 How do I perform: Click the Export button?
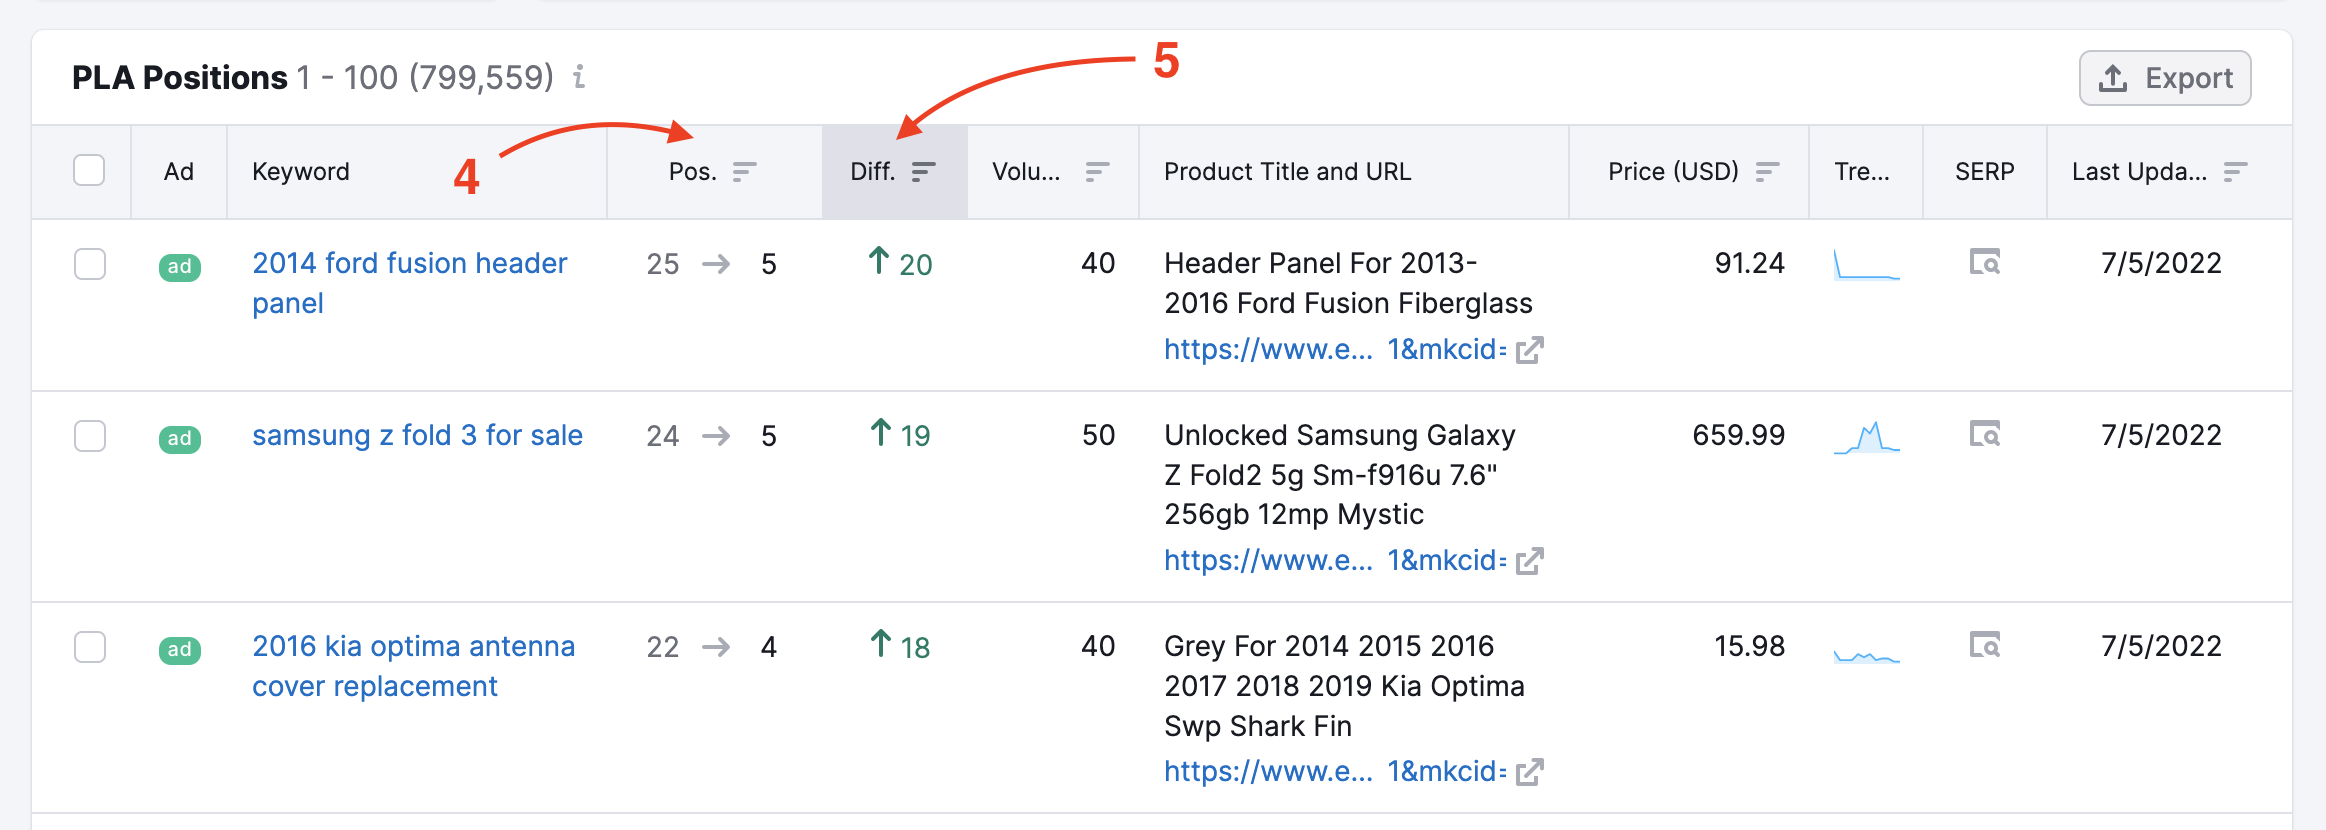(2165, 78)
